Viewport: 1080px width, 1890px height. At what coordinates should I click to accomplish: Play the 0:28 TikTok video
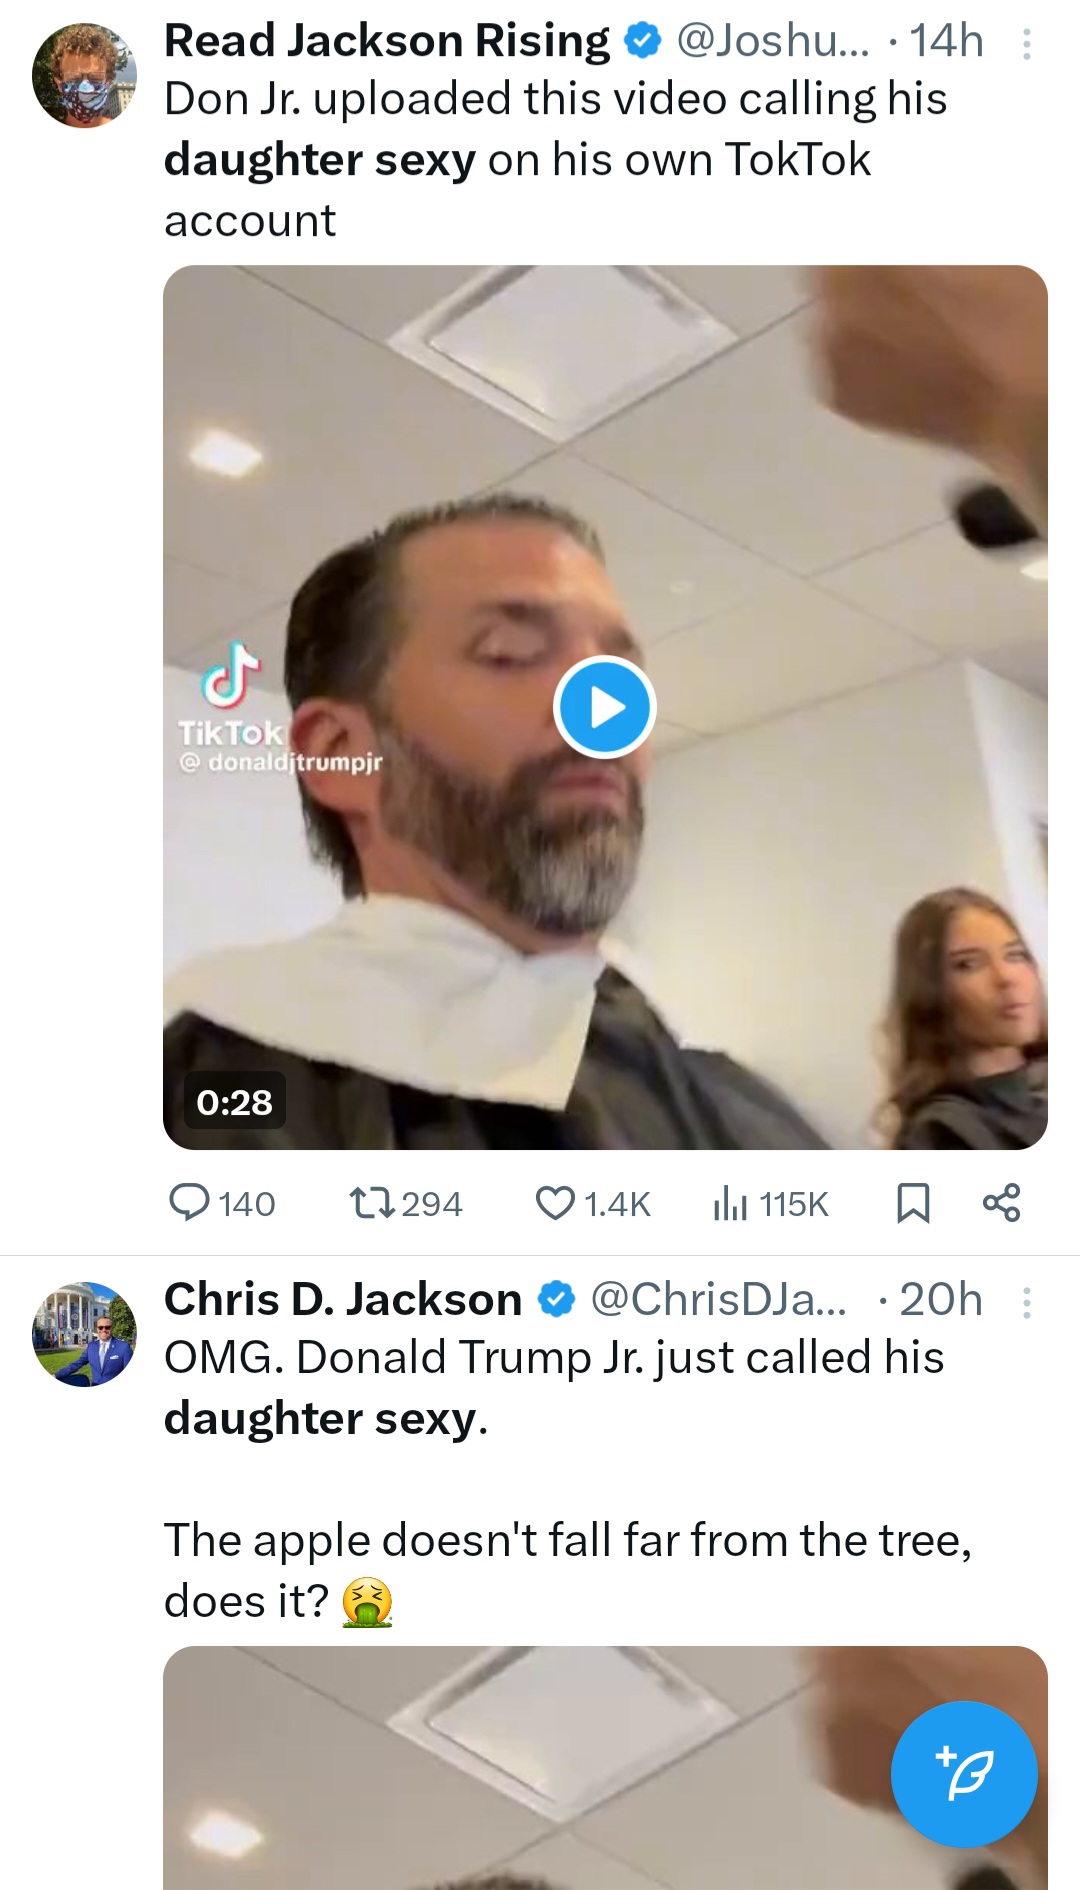pos(604,708)
